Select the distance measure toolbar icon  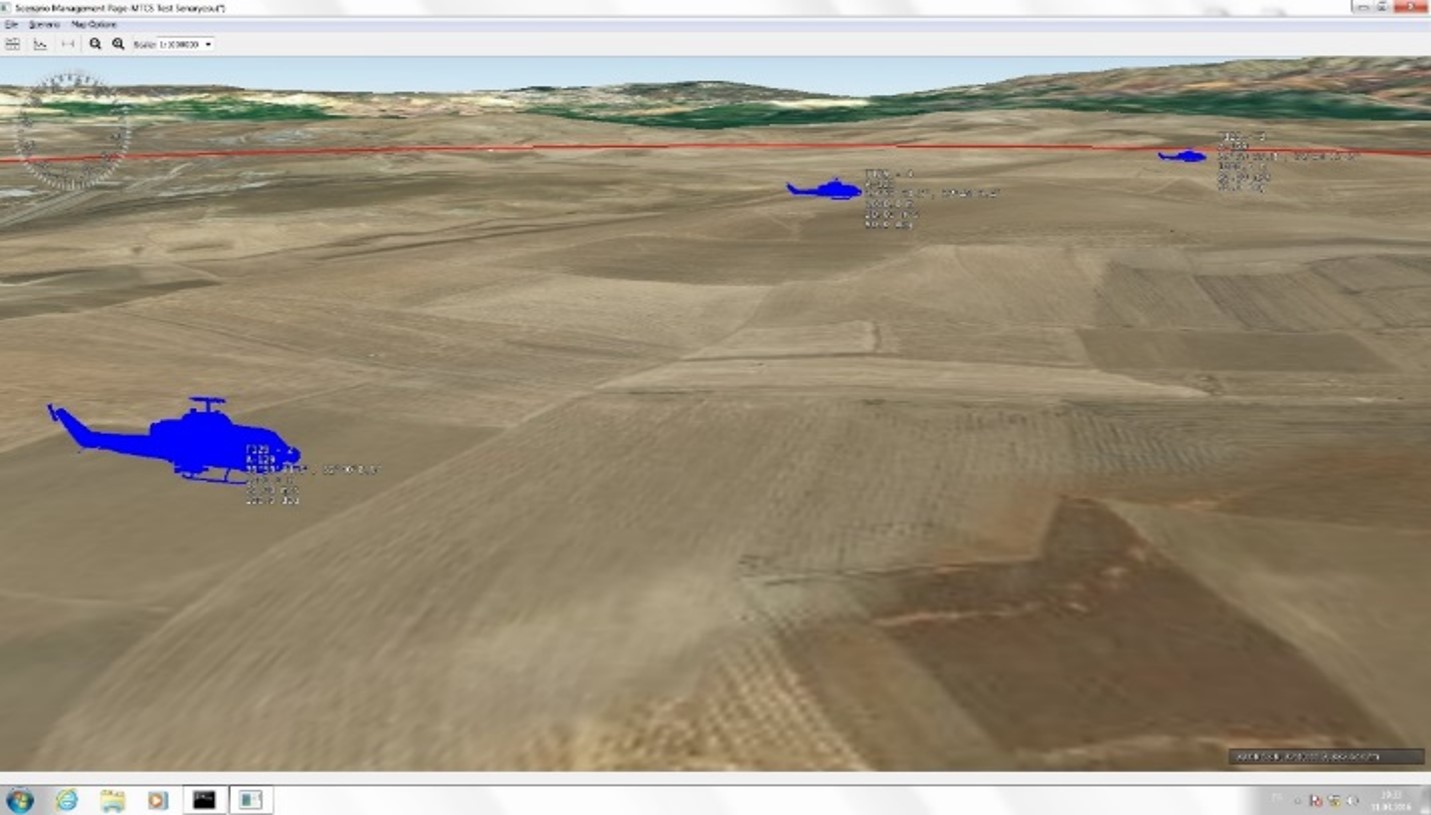click(68, 44)
